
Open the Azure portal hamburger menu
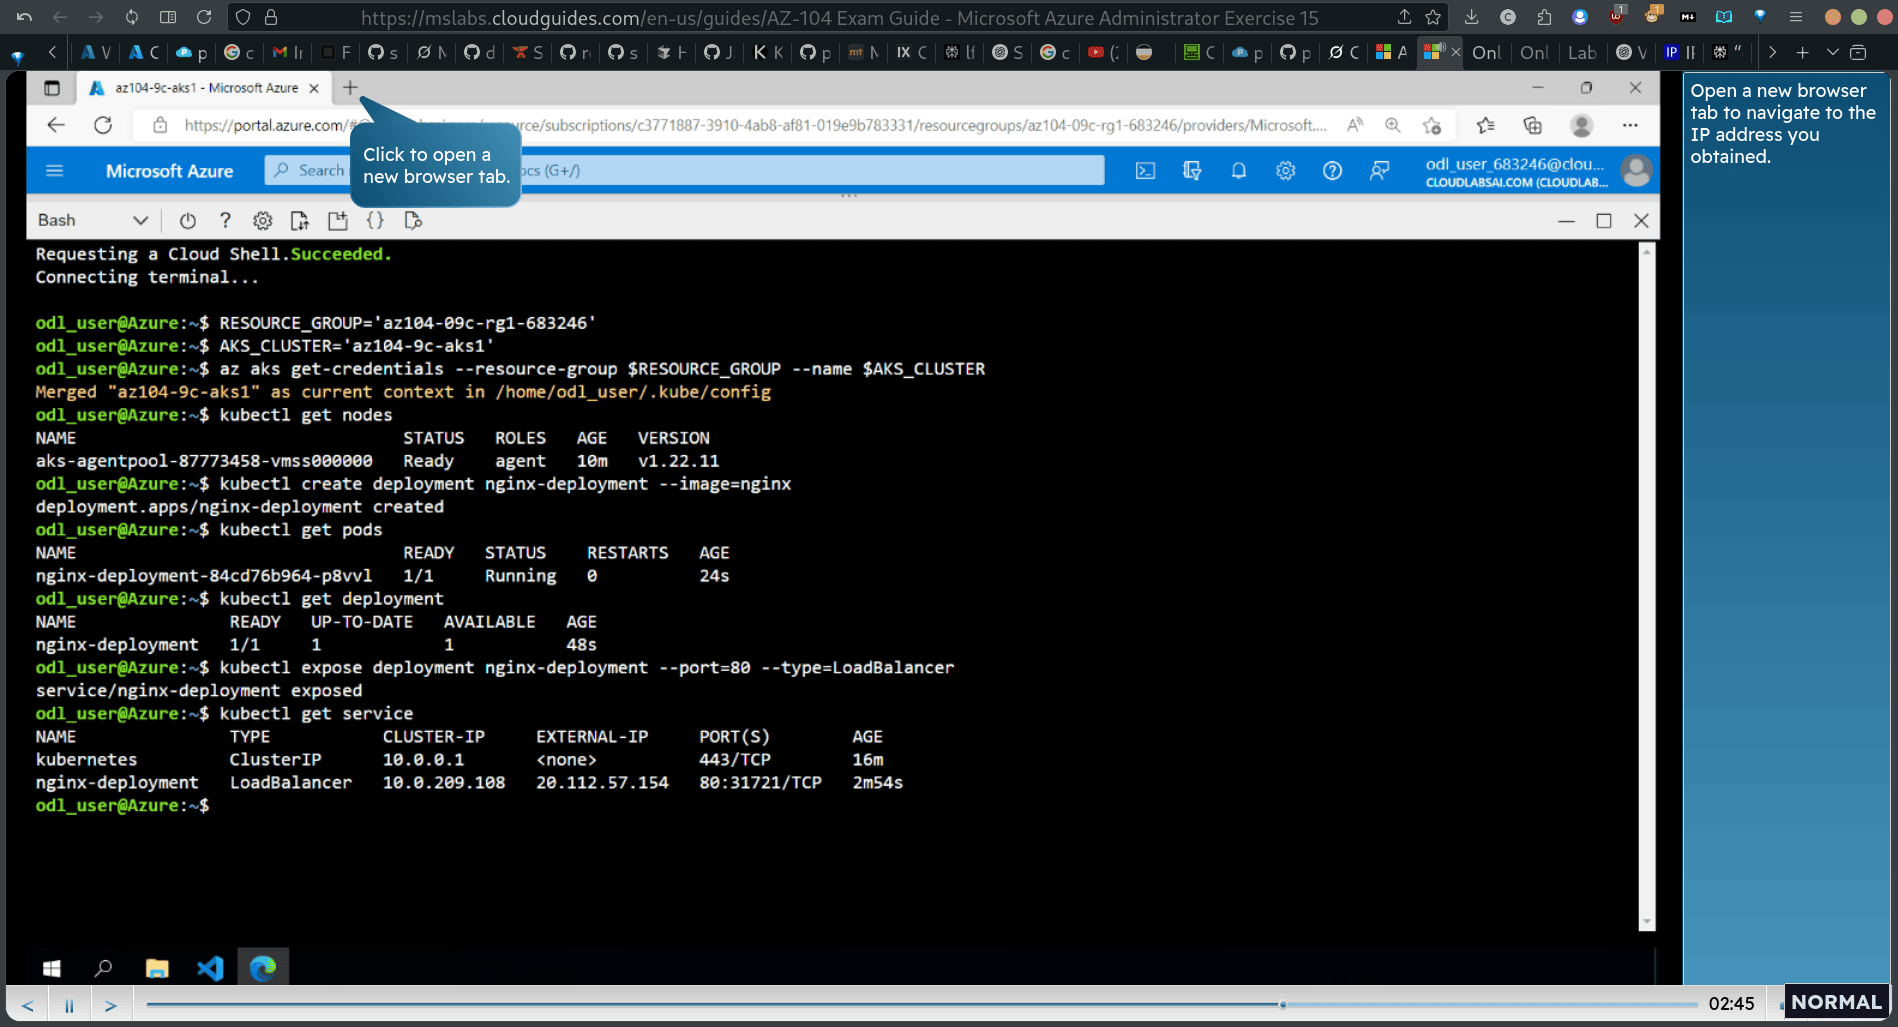(55, 171)
